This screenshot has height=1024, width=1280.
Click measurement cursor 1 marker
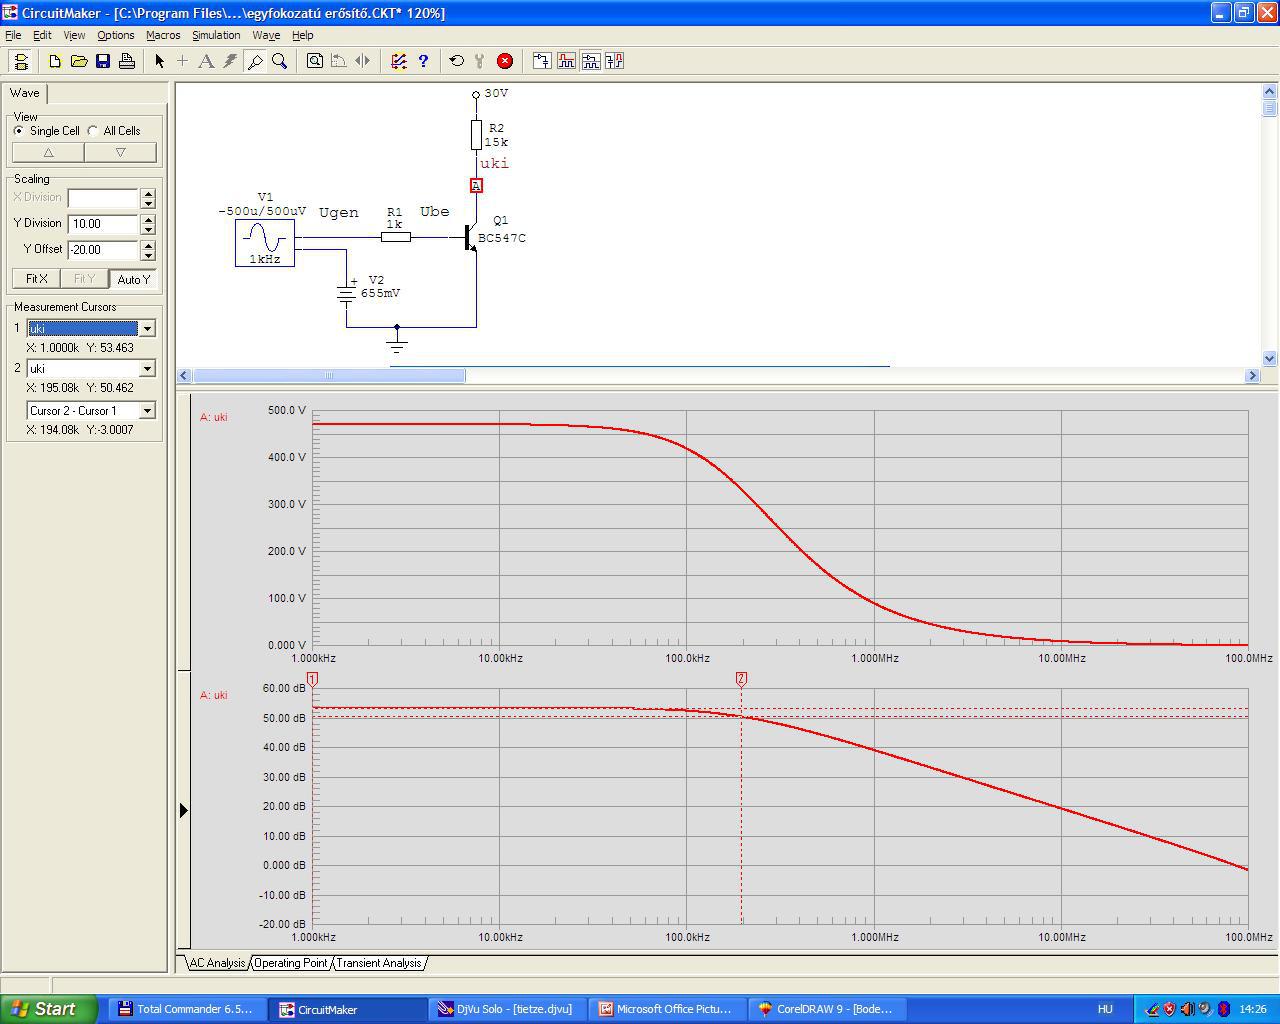pos(313,679)
